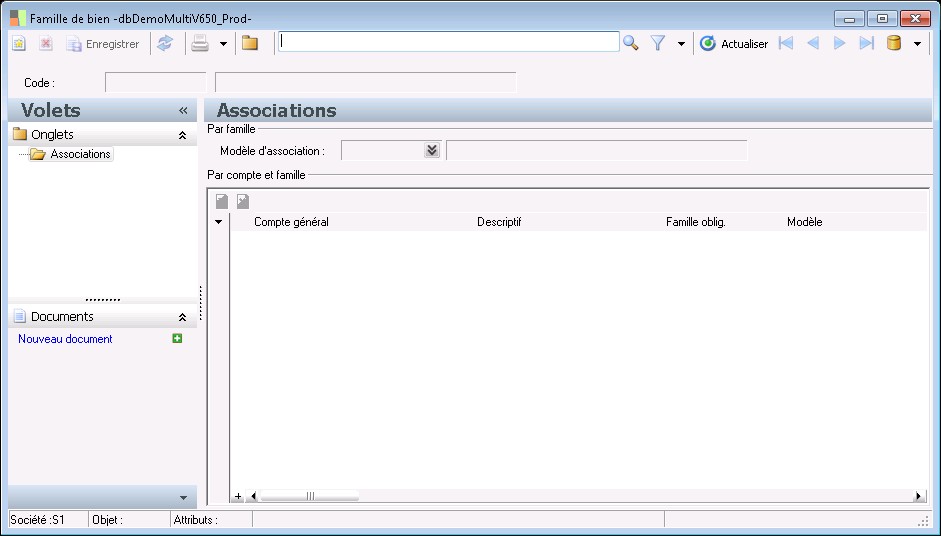This screenshot has width=941, height=536.
Task: Click the yellow database cylinder icon
Action: [x=894, y=43]
